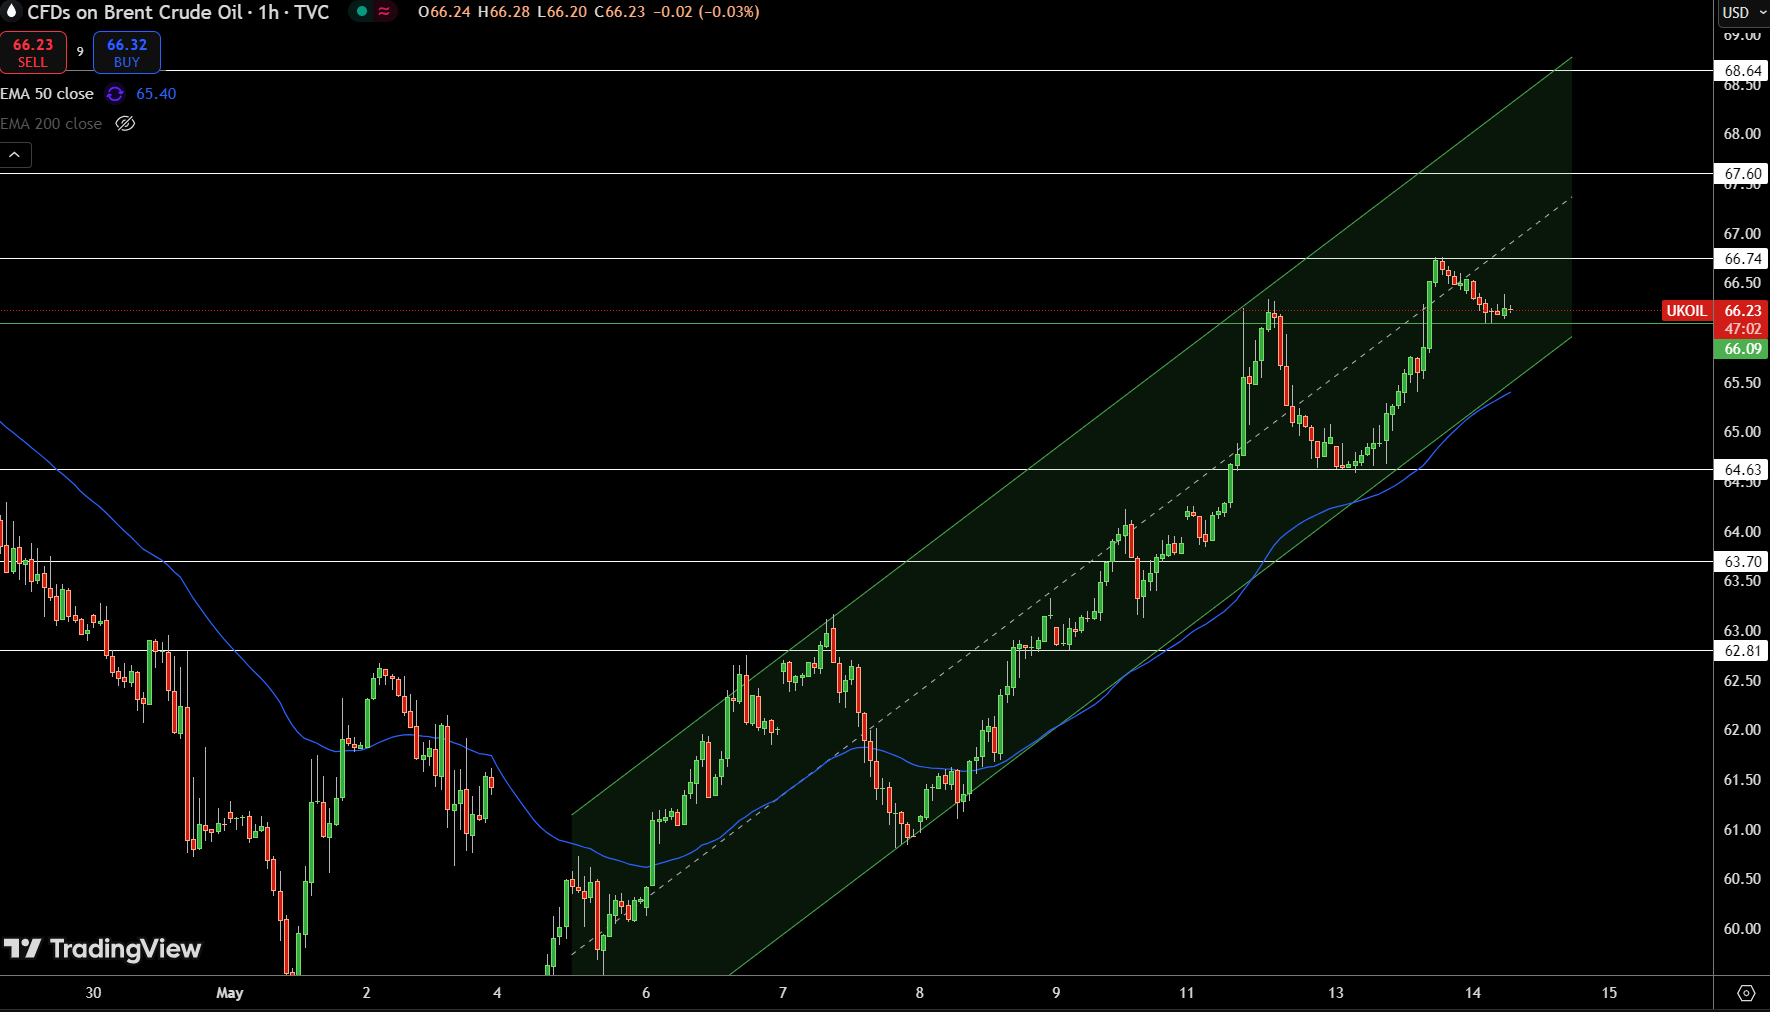This screenshot has width=1770, height=1012.
Task: Click the May label on time axis
Action: (x=230, y=993)
